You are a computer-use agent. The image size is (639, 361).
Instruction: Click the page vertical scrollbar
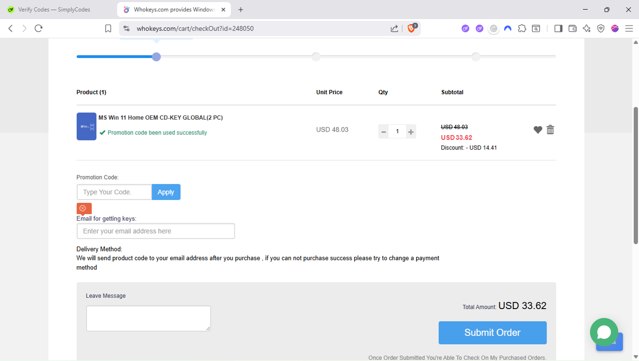pos(635,175)
